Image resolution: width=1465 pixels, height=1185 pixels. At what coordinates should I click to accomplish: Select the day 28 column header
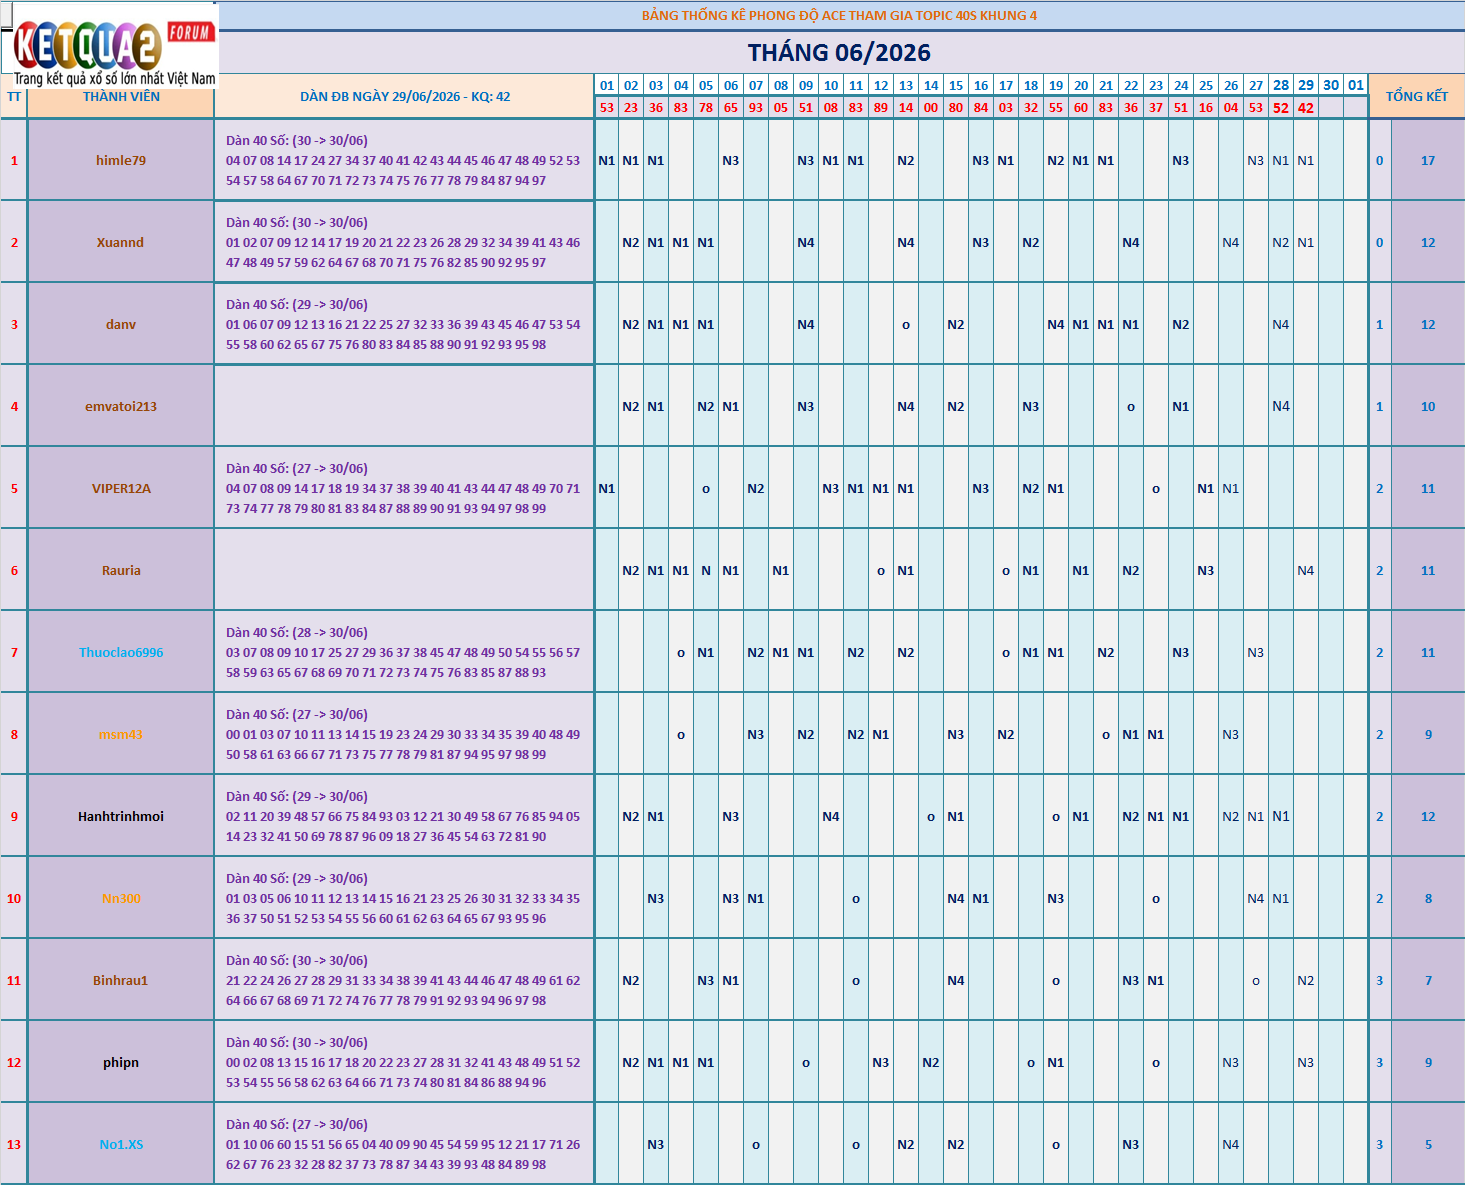point(1281,85)
